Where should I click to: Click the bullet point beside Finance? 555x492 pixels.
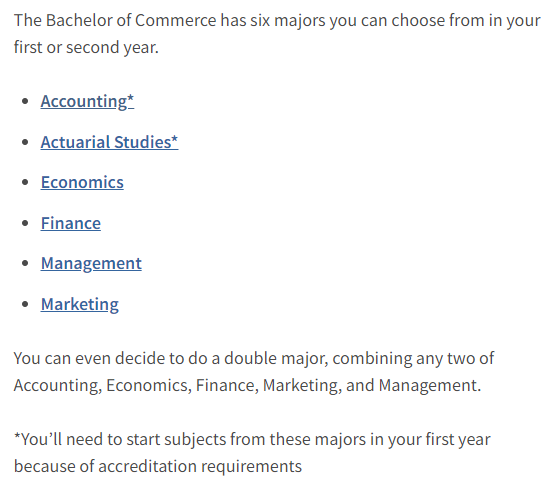(25, 223)
